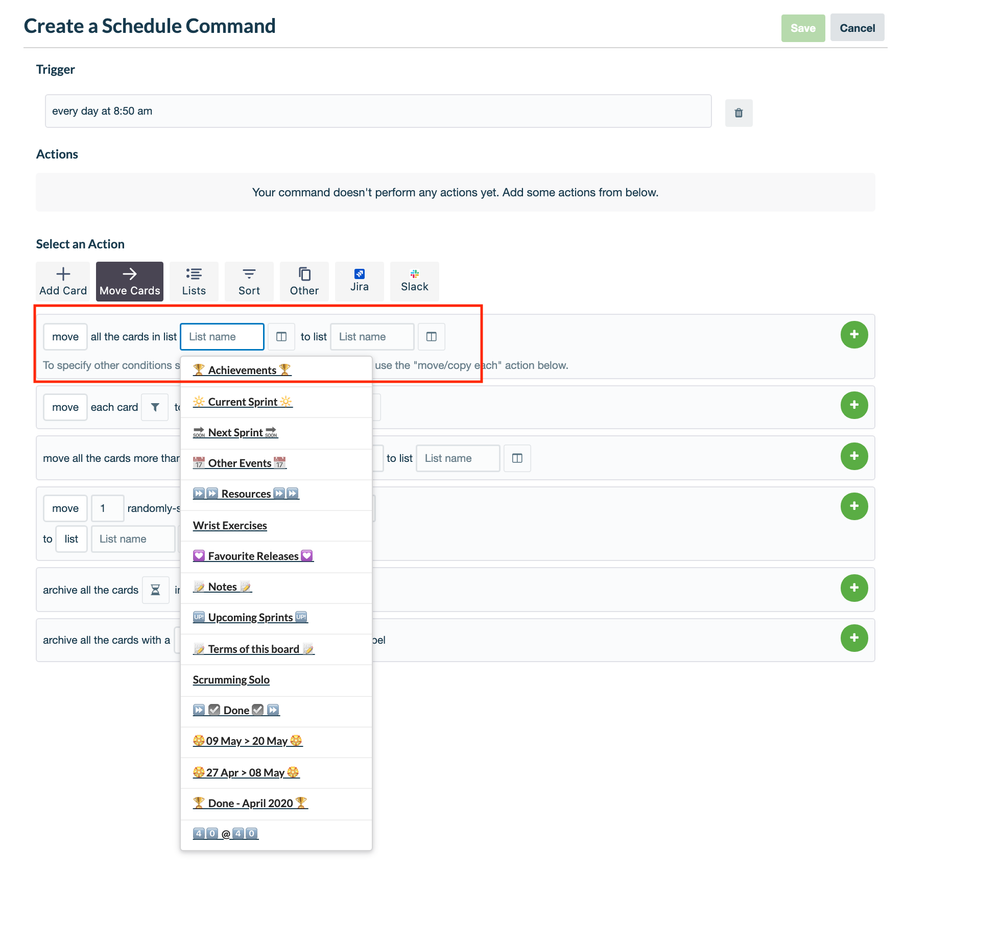Select the Move Cards action tab
Image resolution: width=999 pixels, height=934 pixels.
click(130, 281)
